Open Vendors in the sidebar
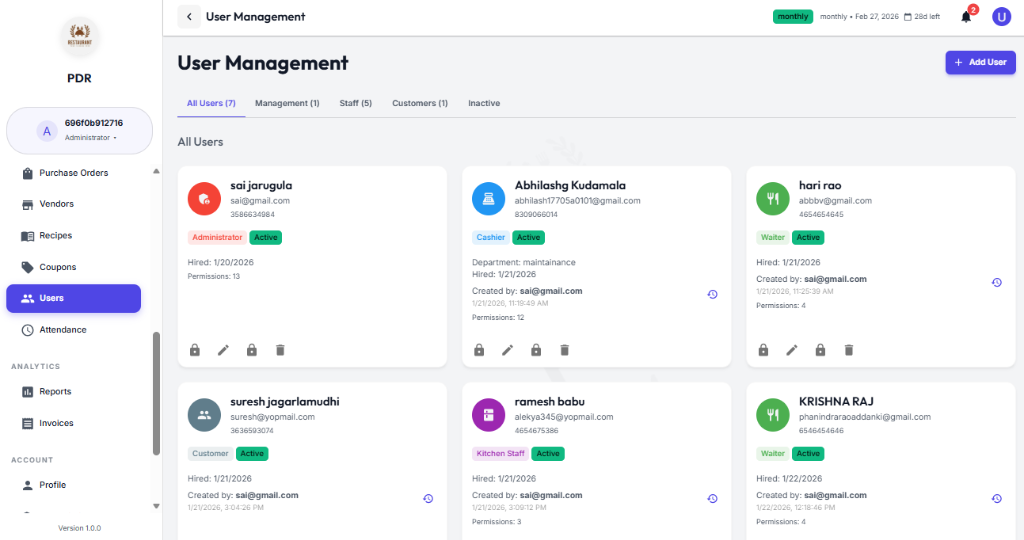 pyautogui.click(x=73, y=204)
